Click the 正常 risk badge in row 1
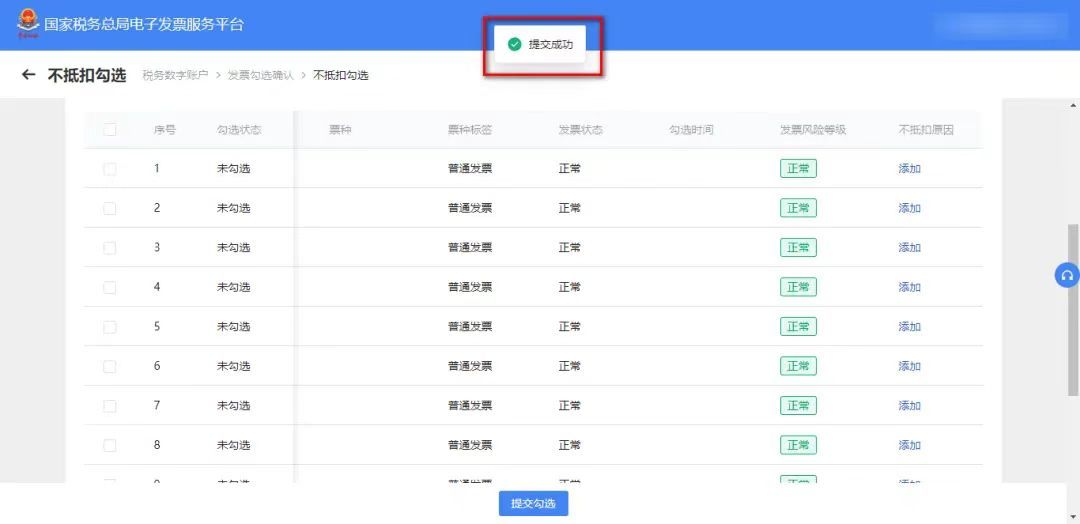 click(x=798, y=169)
